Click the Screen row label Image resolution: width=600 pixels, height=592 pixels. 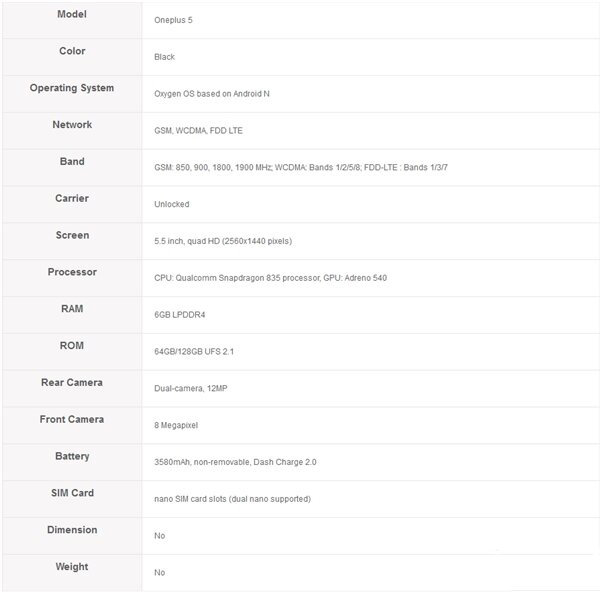71,236
